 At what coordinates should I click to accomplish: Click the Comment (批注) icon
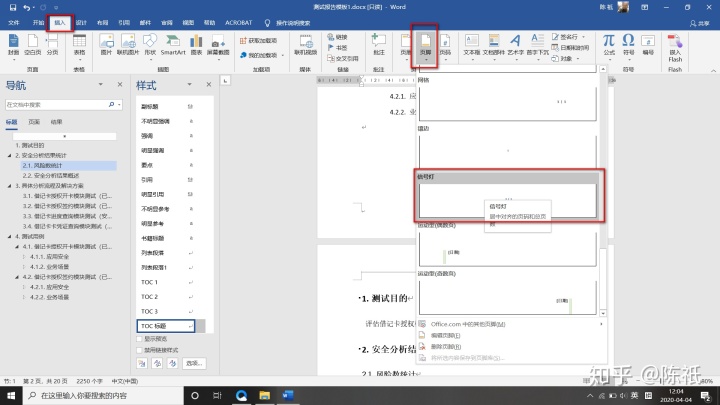tap(378, 40)
